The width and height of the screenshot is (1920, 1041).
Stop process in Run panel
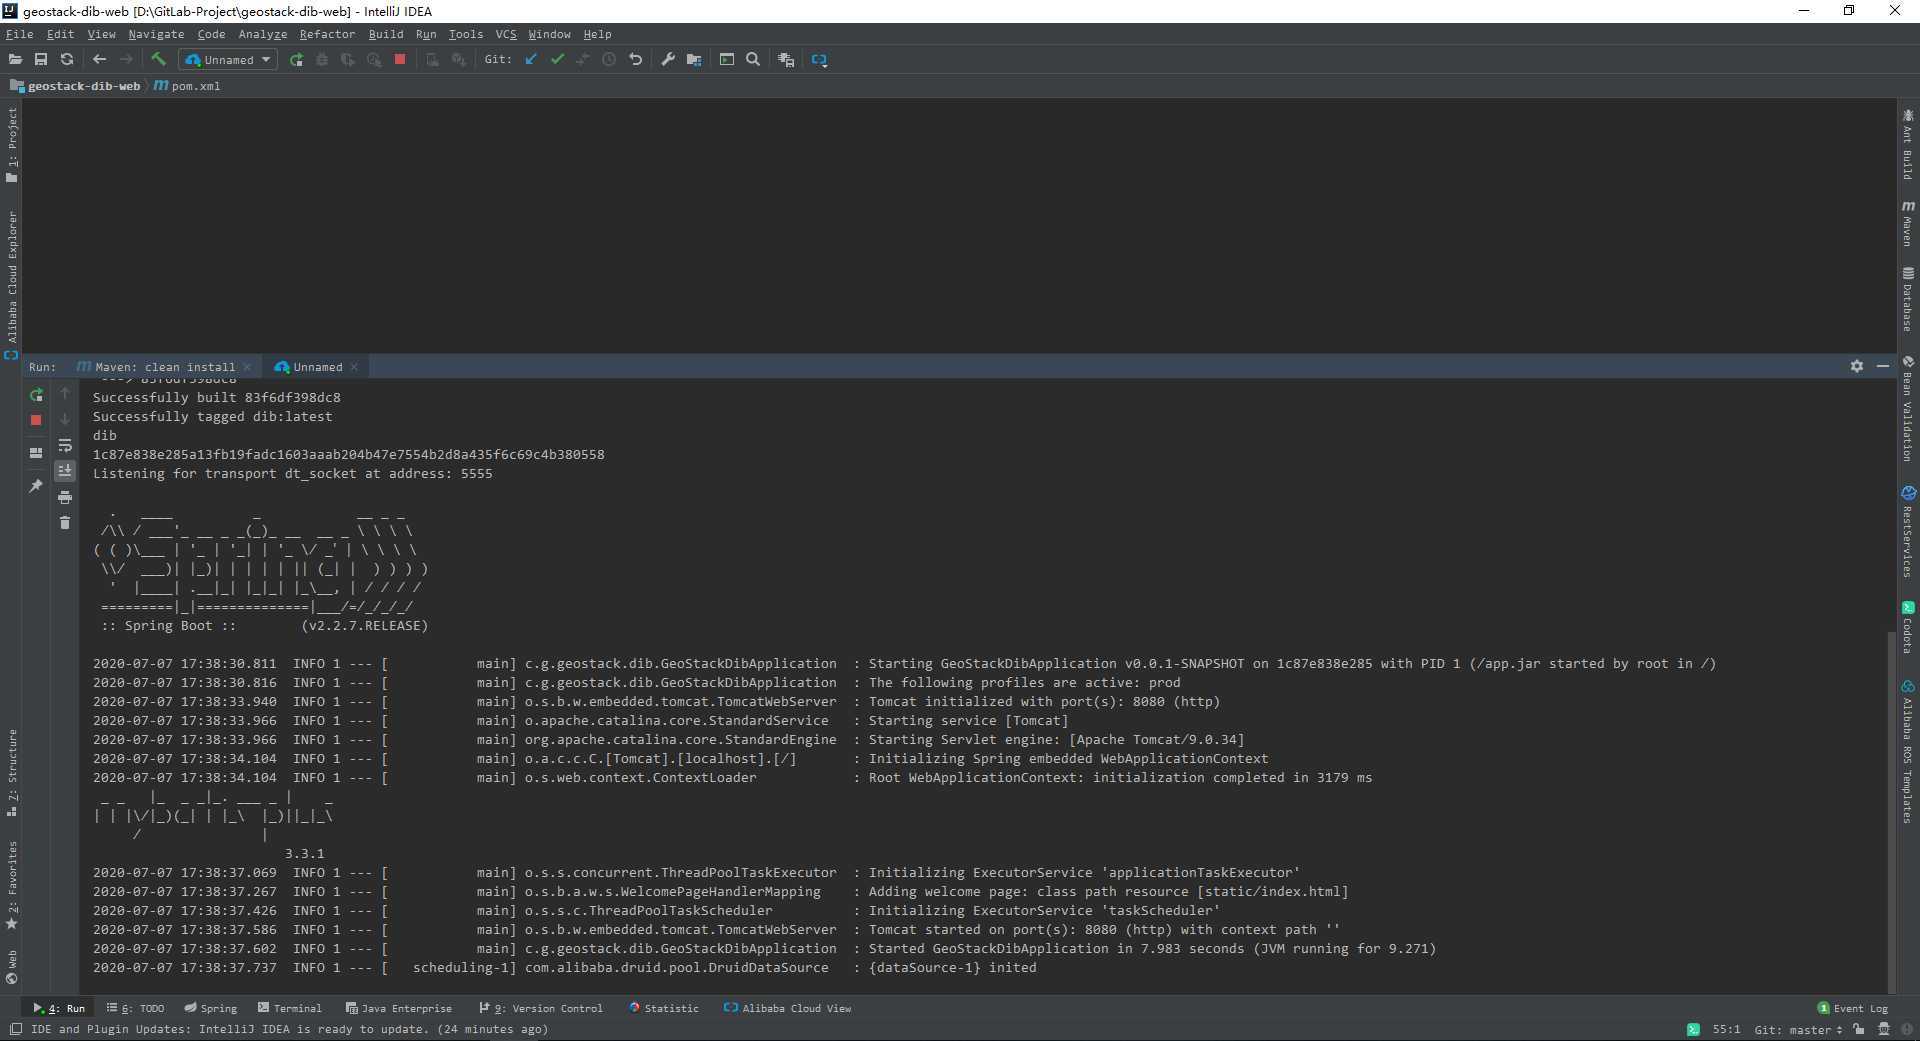pos(36,420)
